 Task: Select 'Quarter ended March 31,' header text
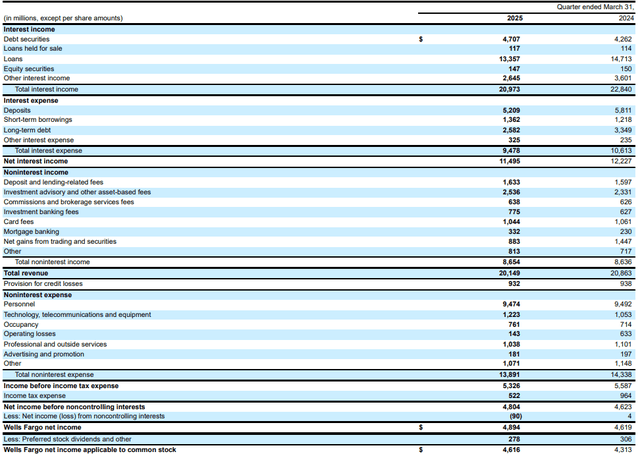(x=596, y=7)
